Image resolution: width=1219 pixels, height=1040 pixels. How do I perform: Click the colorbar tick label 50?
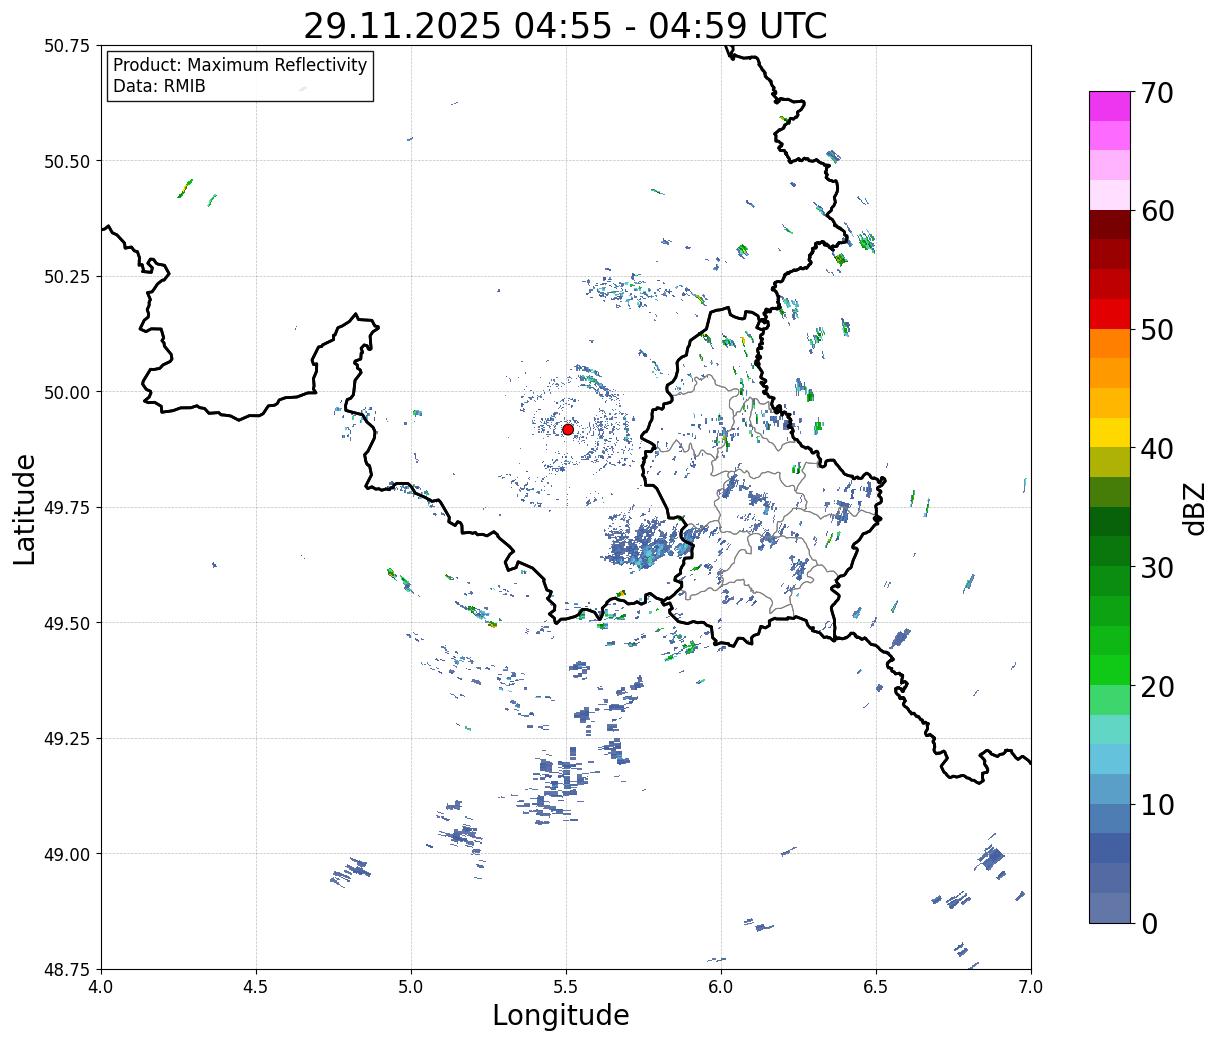(1157, 330)
